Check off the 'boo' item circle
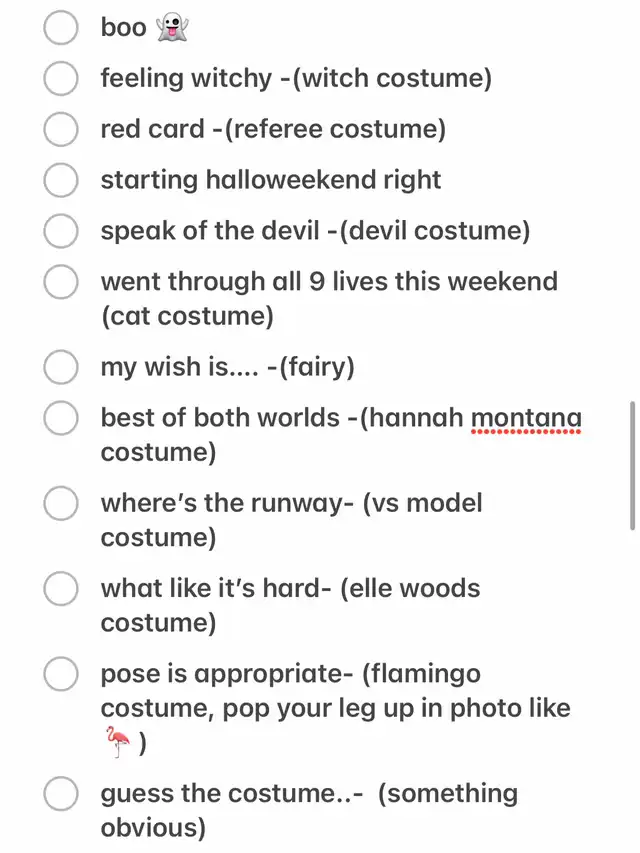Image resolution: width=640 pixels, height=853 pixels. (x=61, y=27)
